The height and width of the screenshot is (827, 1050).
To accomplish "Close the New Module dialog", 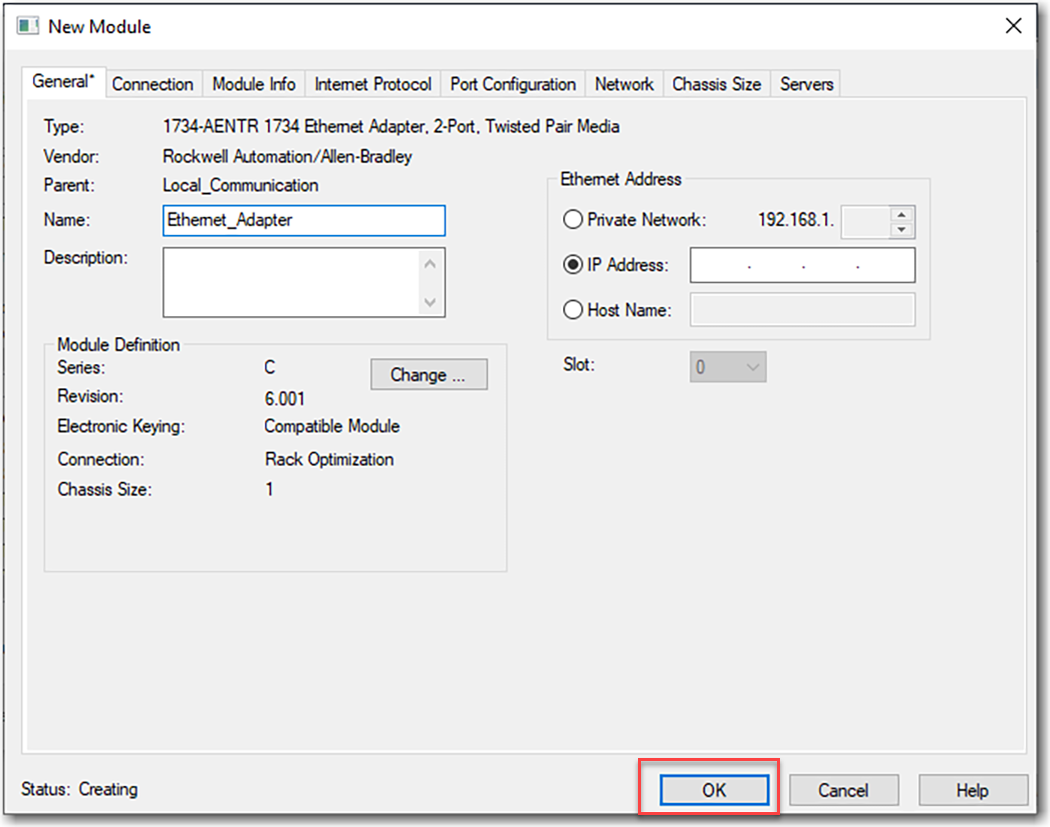I will pos(1013,26).
